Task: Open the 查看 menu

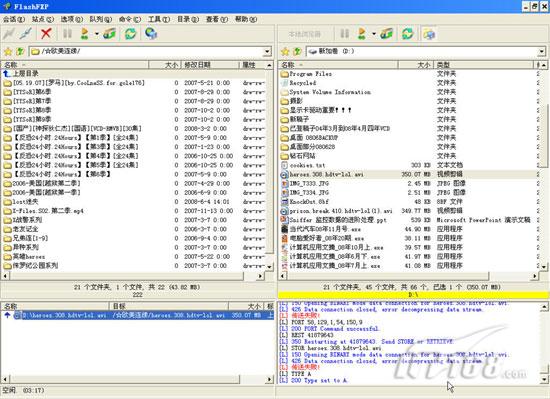Action: coord(216,19)
